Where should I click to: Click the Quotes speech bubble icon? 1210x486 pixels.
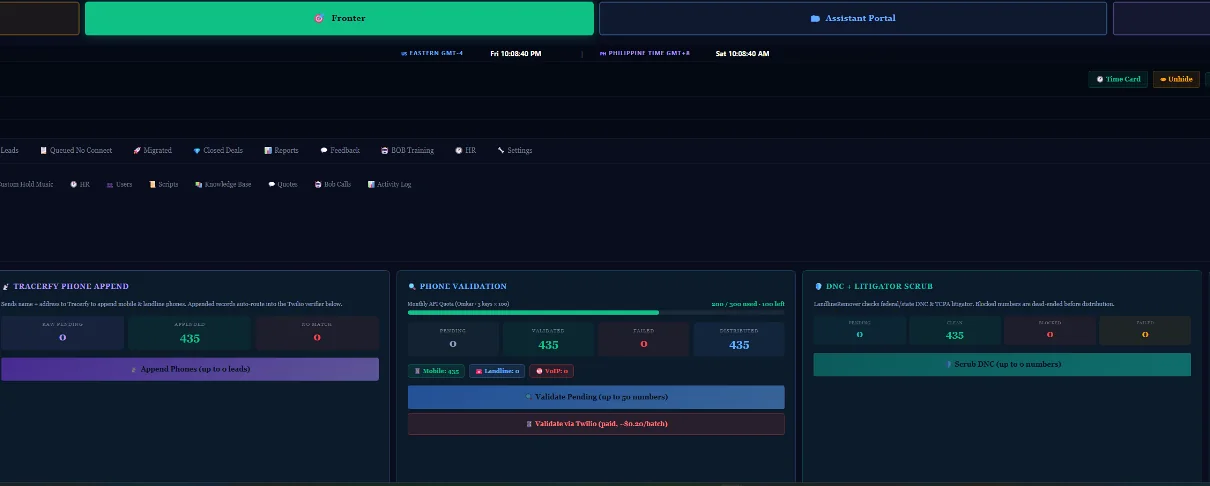[271, 184]
